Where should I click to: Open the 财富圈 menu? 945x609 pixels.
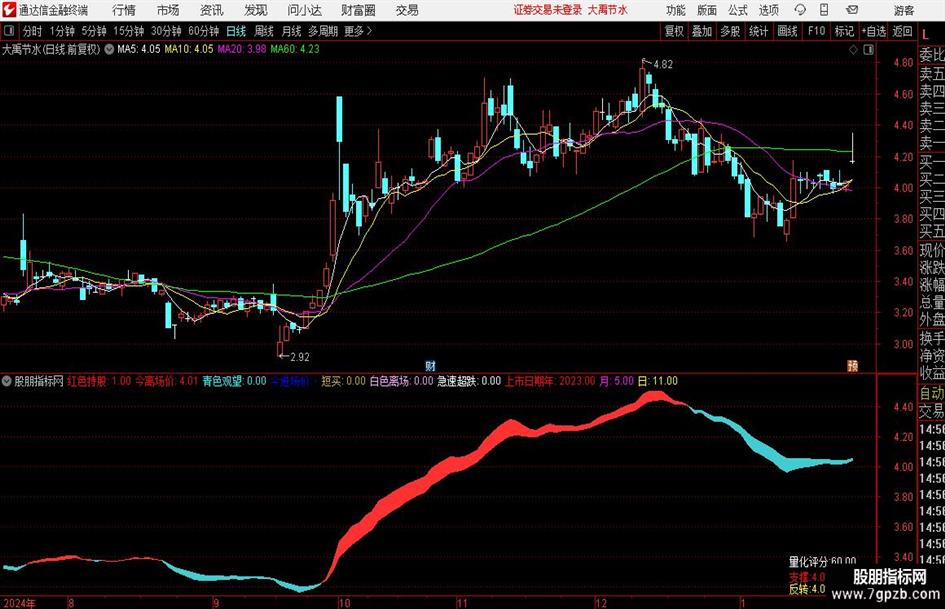[x=358, y=10]
